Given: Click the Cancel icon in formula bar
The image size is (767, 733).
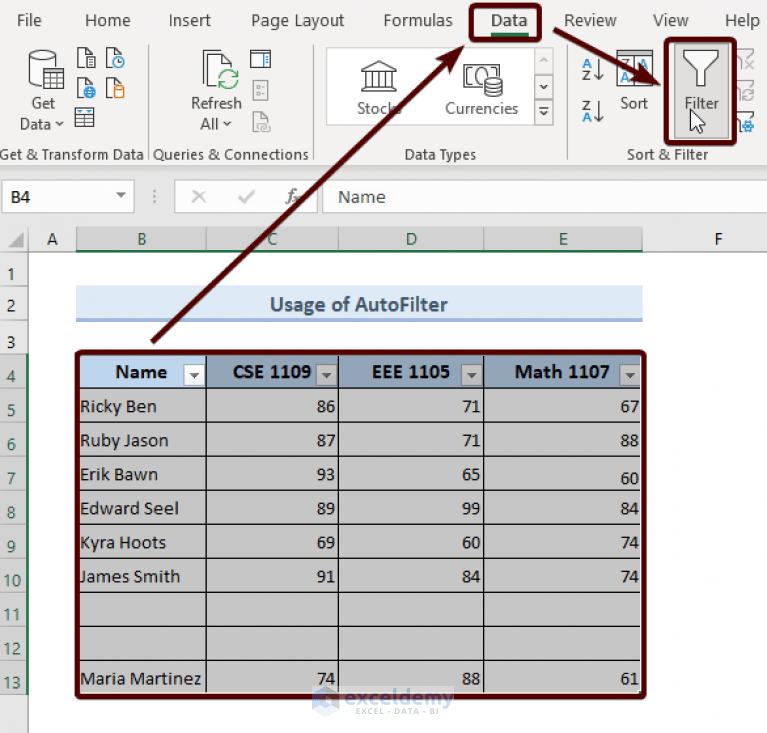Looking at the screenshot, I should point(199,197).
